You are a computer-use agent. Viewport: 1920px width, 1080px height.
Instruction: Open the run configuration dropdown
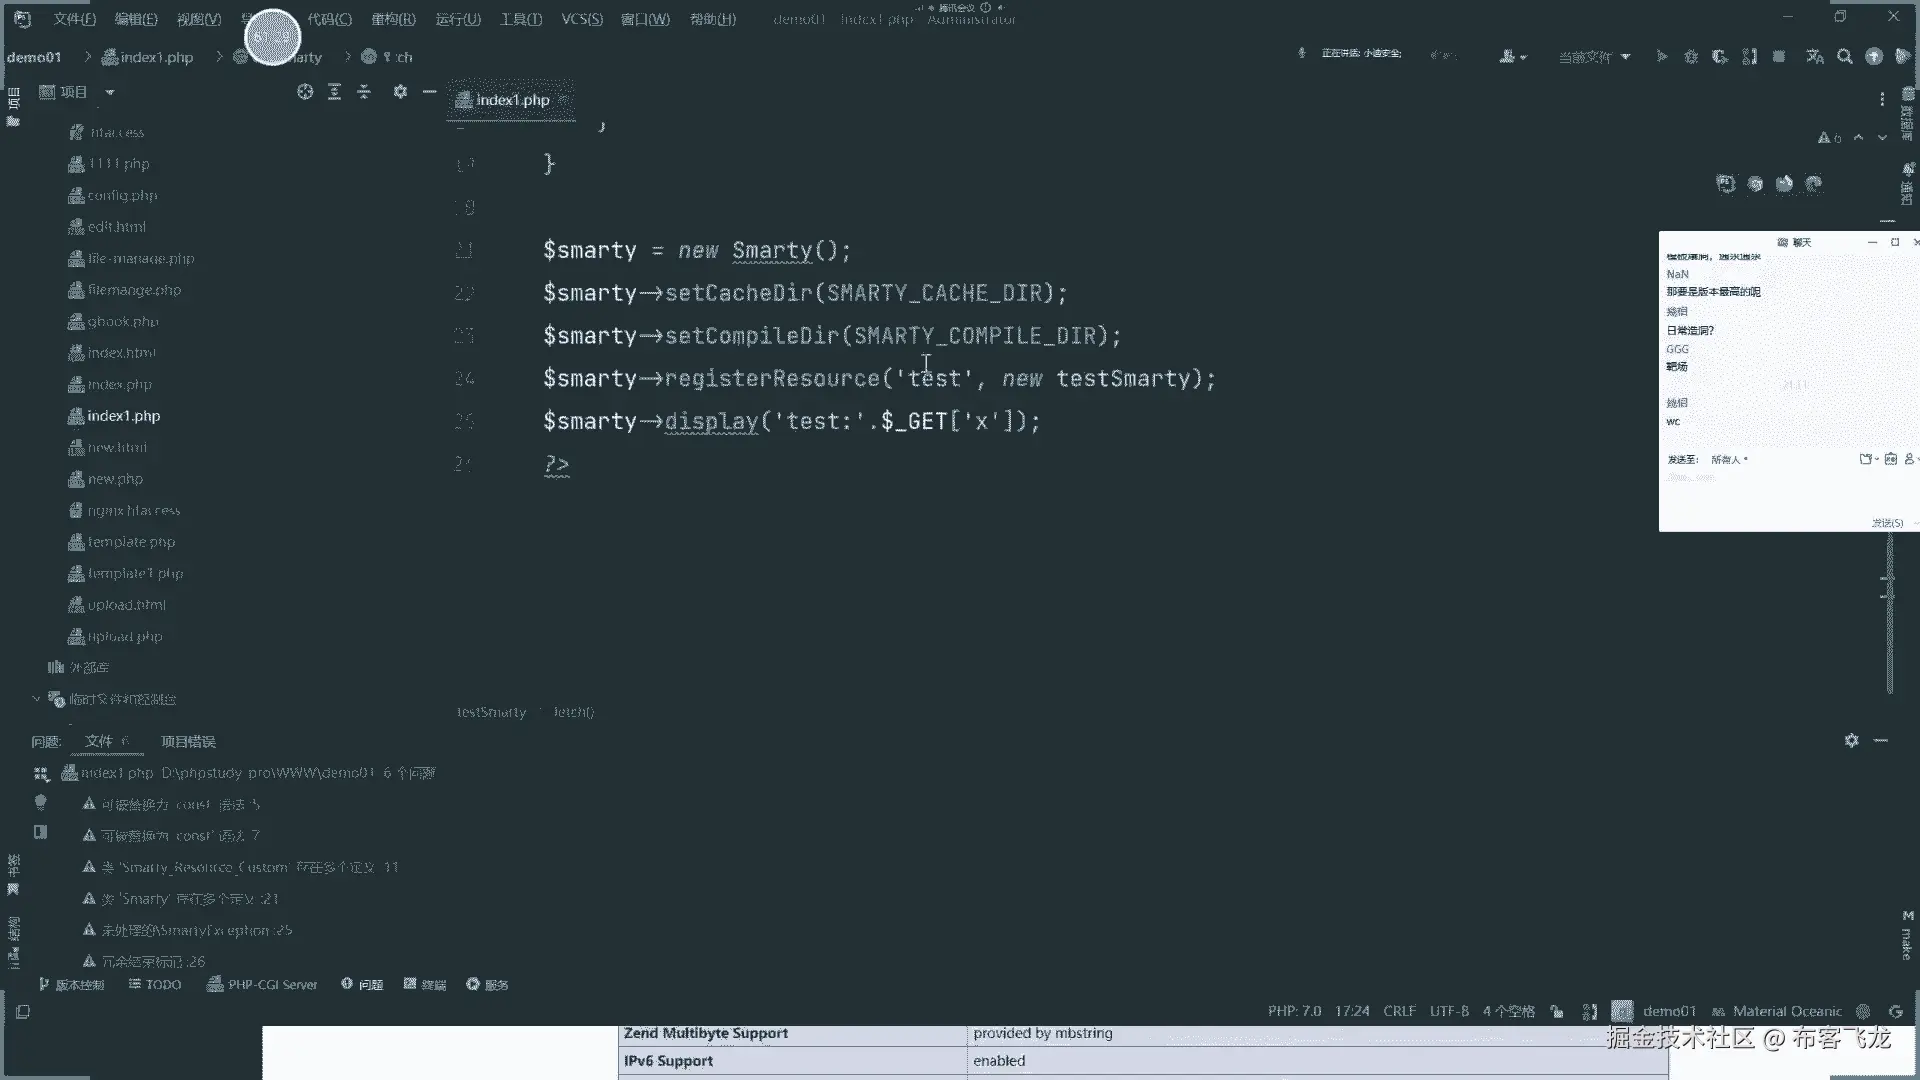click(x=1594, y=57)
